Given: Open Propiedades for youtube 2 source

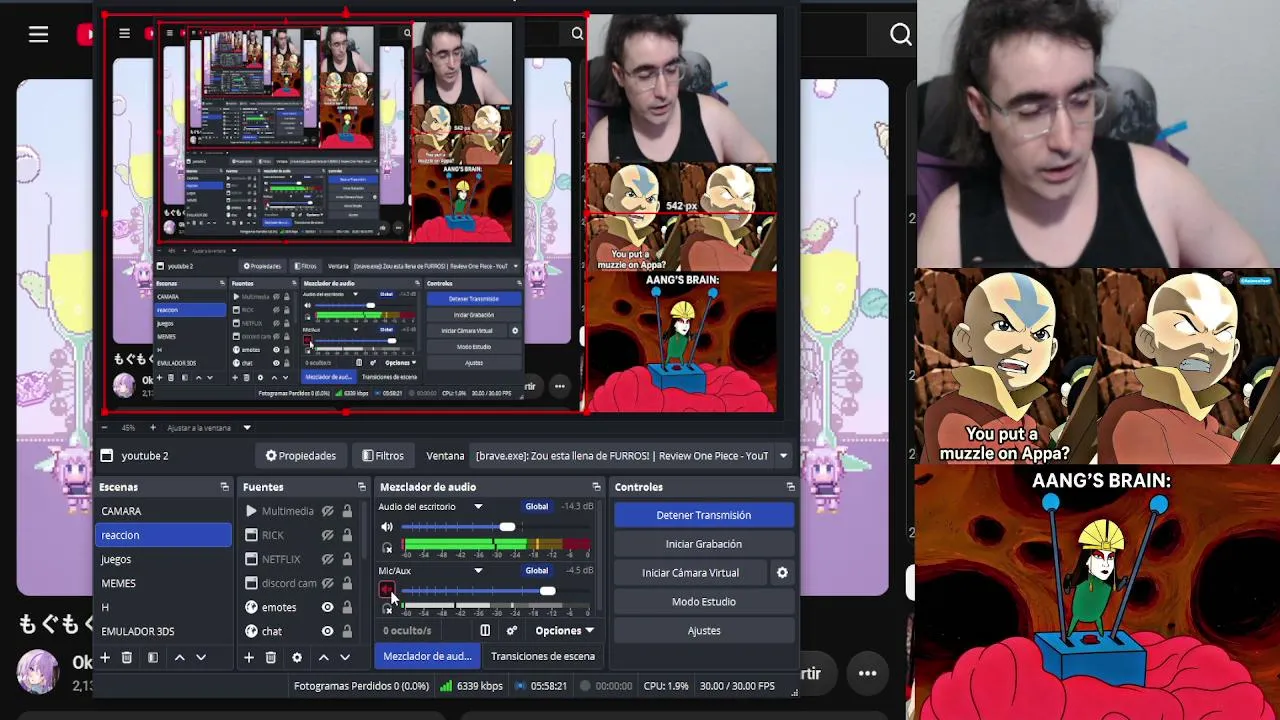Looking at the screenshot, I should click(301, 456).
